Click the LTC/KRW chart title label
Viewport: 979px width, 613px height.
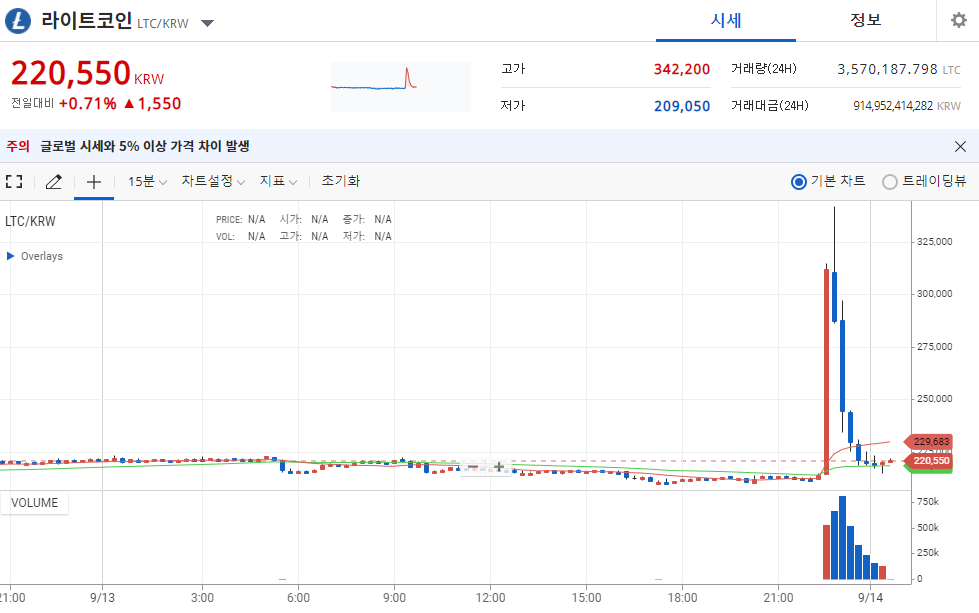click(30, 221)
